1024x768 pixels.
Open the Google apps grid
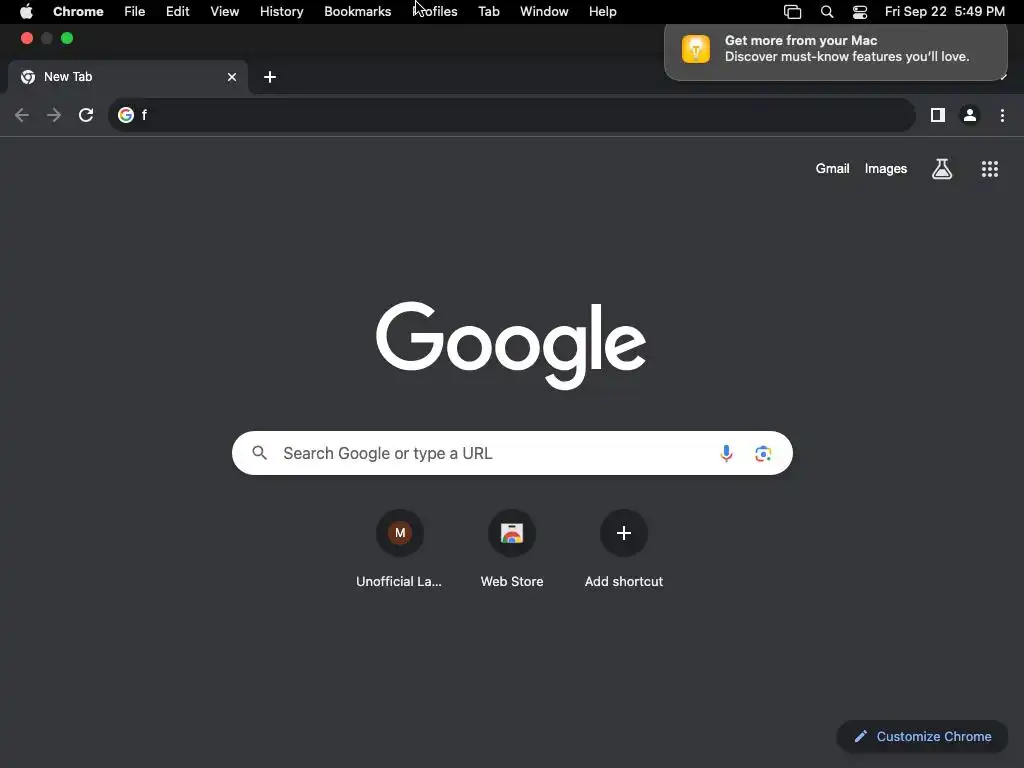(x=990, y=169)
